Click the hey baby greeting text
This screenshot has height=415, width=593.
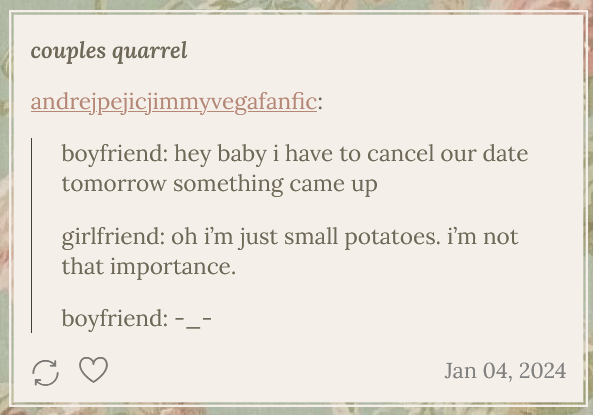220,155
